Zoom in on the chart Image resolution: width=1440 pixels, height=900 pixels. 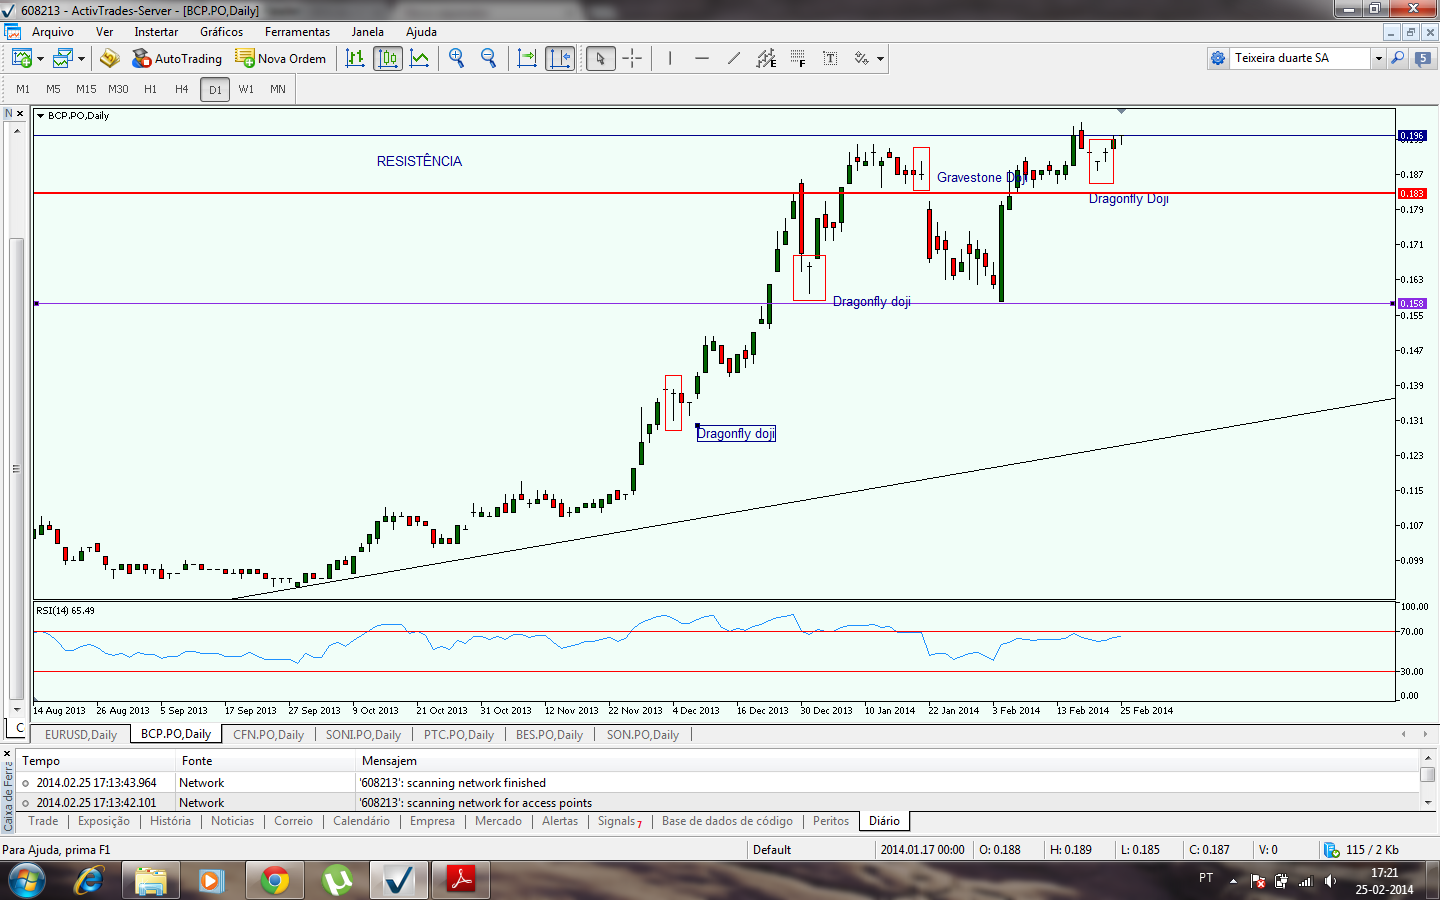457,59
